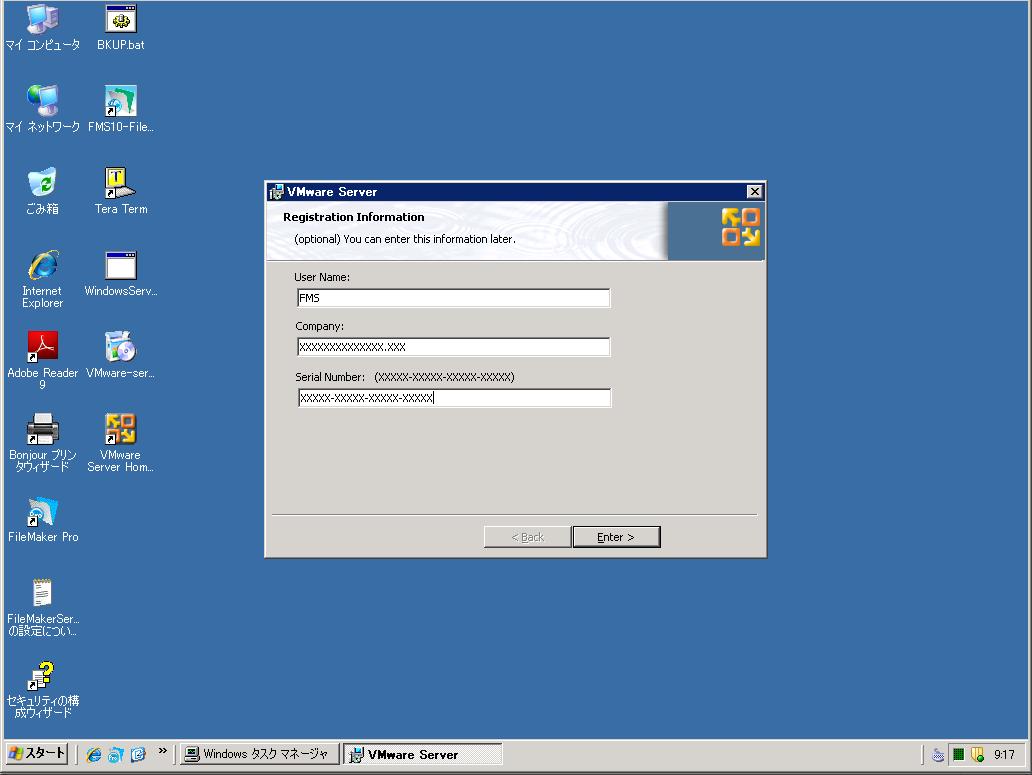
Task: Close the VMware Server dialog
Action: 754,191
